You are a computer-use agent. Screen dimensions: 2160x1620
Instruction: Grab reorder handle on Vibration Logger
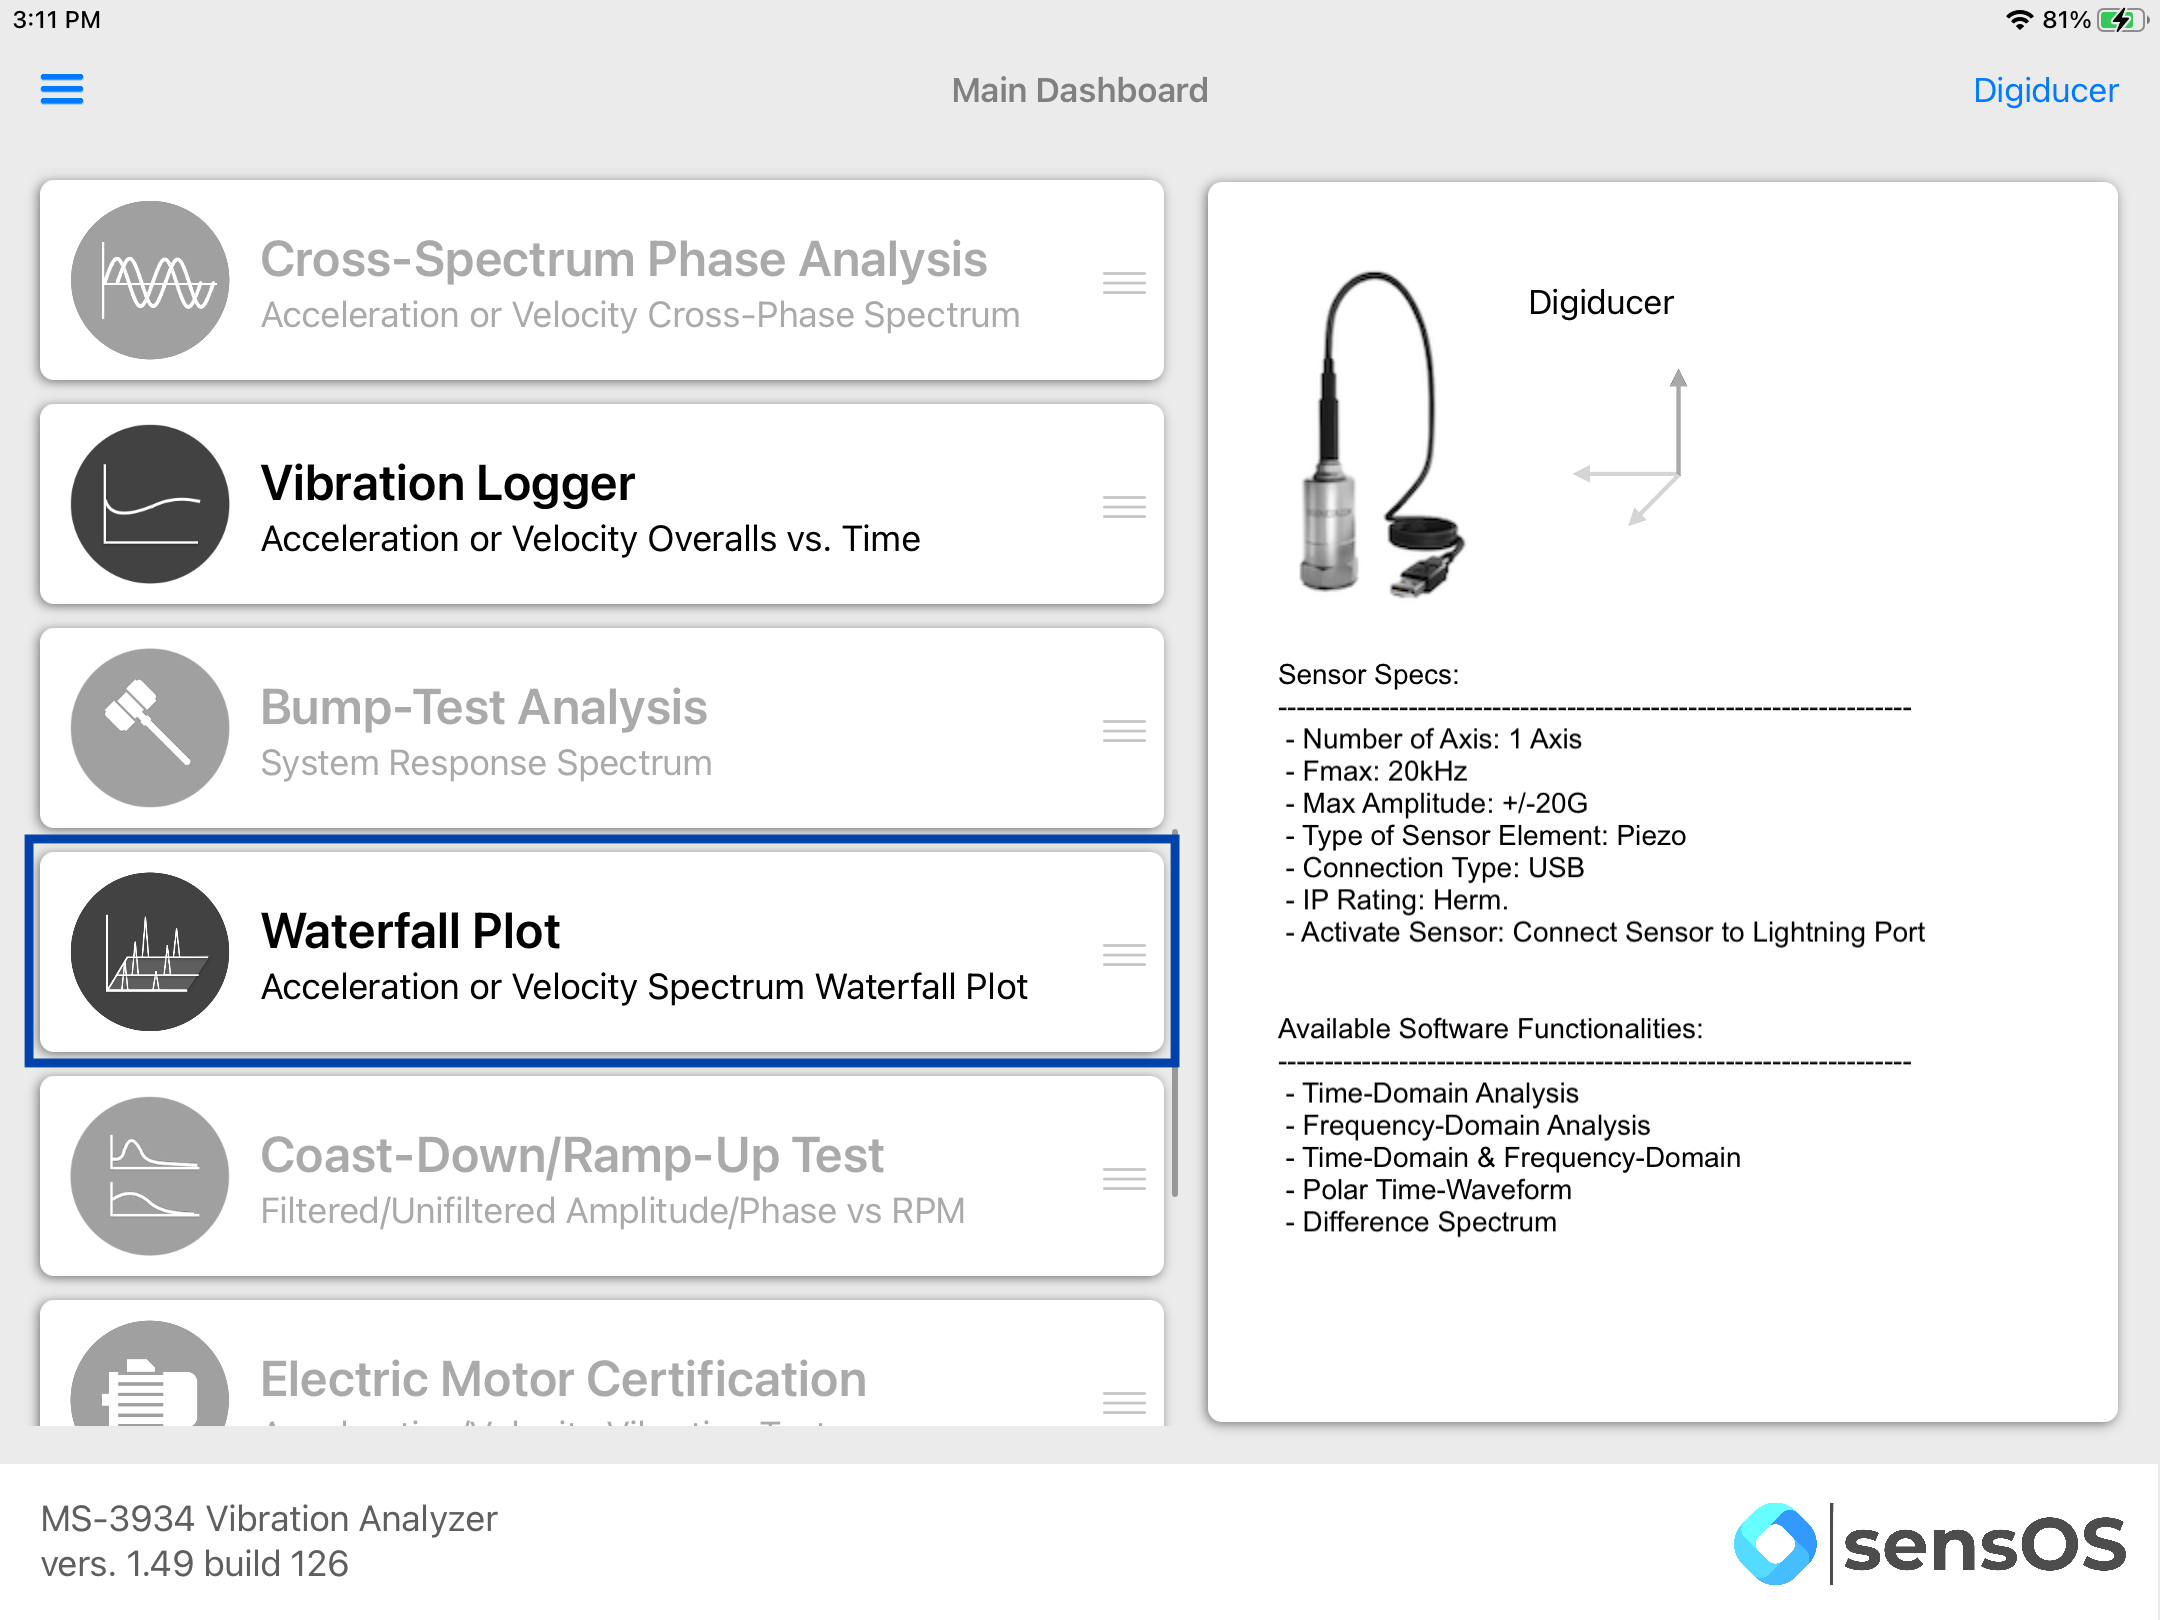(x=1124, y=507)
